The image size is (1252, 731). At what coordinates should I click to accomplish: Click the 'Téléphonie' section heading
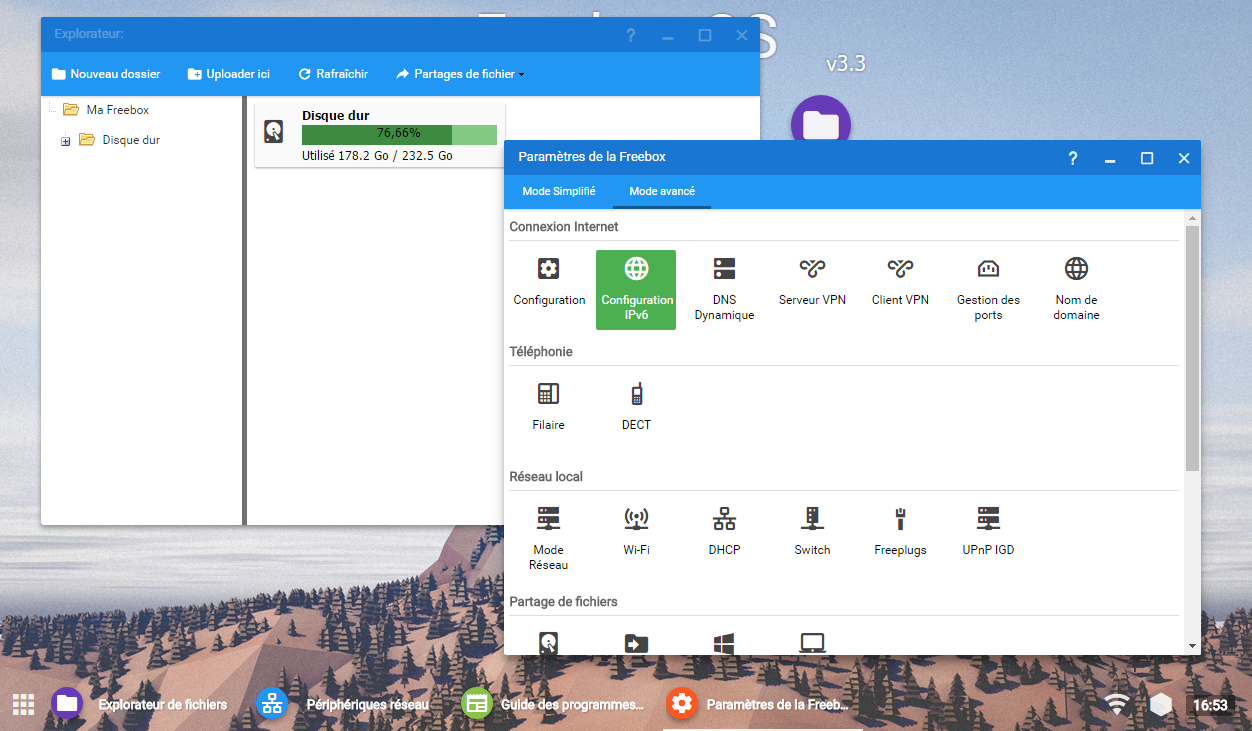(x=541, y=352)
